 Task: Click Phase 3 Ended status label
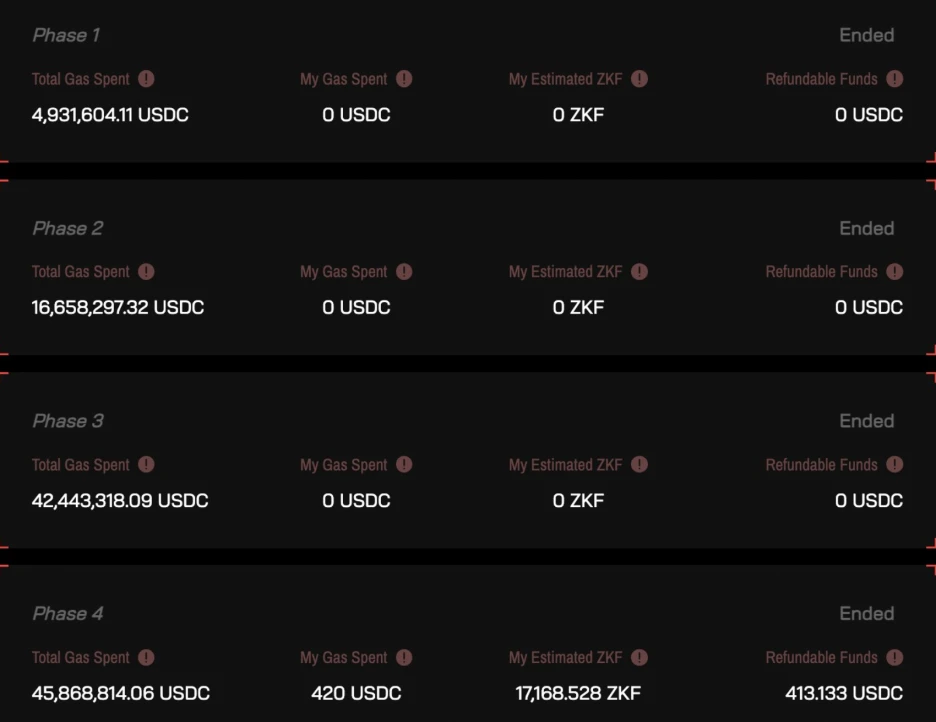[x=866, y=421]
